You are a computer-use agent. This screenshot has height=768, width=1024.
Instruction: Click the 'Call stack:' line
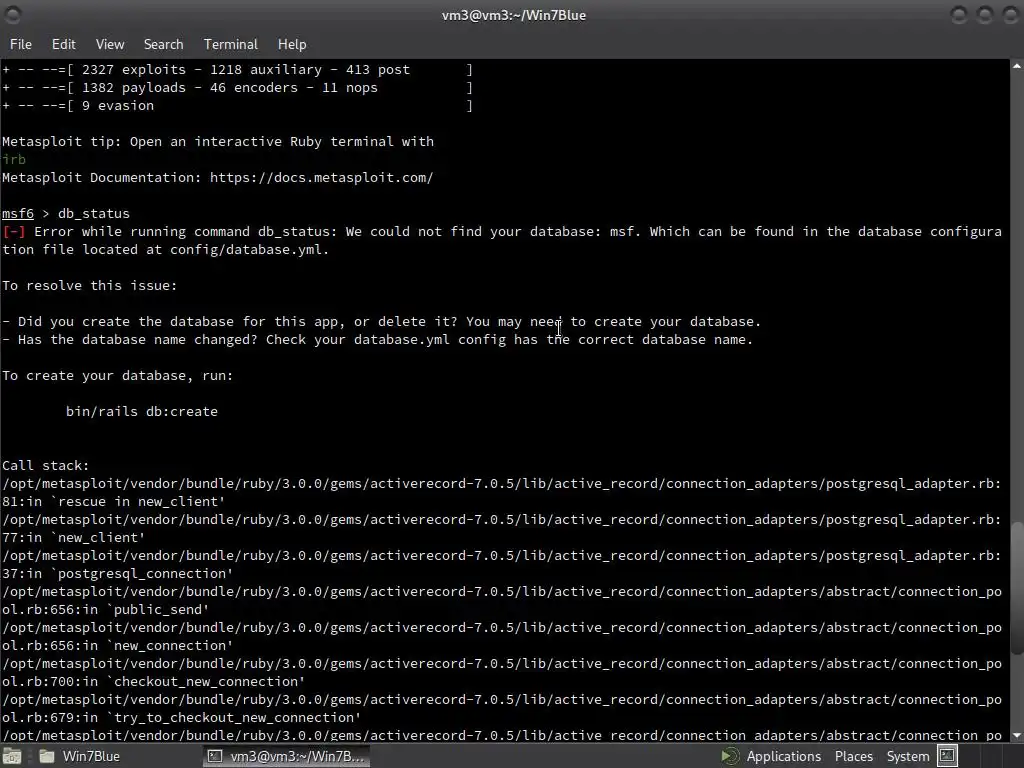[45, 466]
